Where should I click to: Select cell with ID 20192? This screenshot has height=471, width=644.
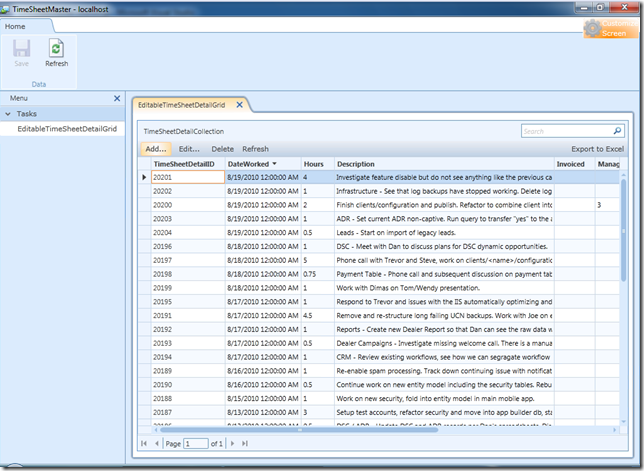coord(188,329)
